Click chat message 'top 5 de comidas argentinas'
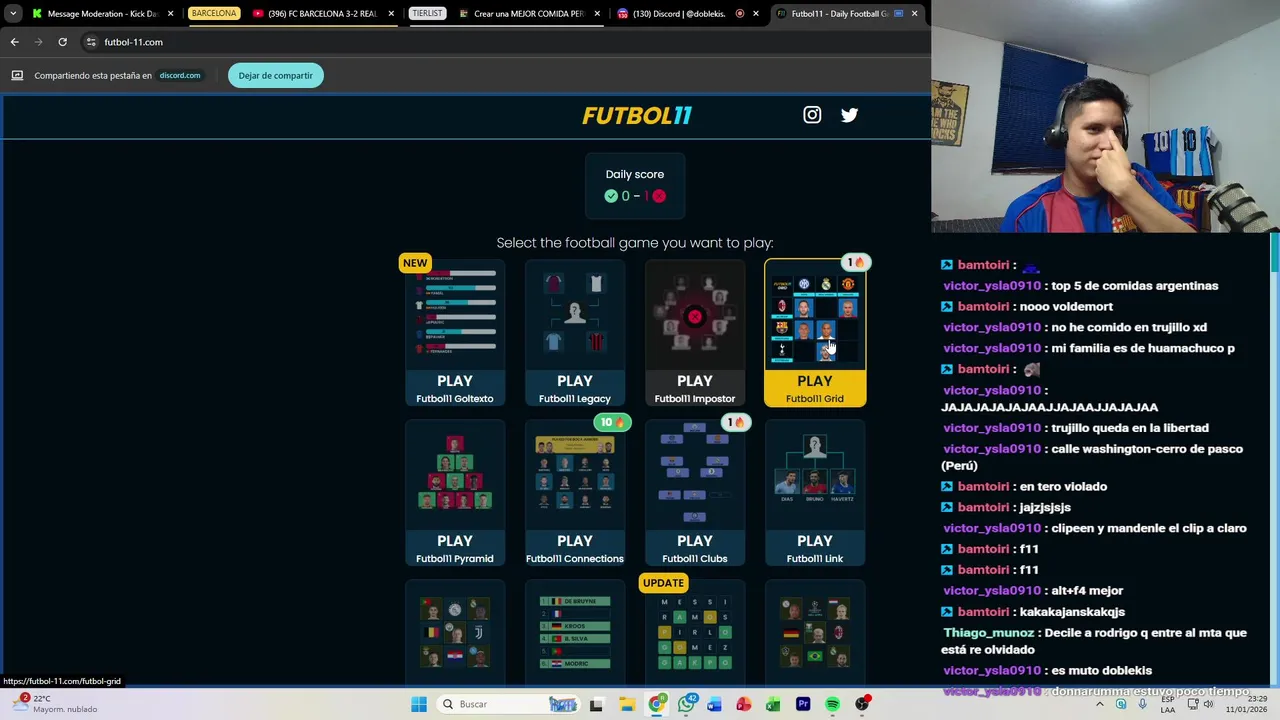 tap(1134, 286)
